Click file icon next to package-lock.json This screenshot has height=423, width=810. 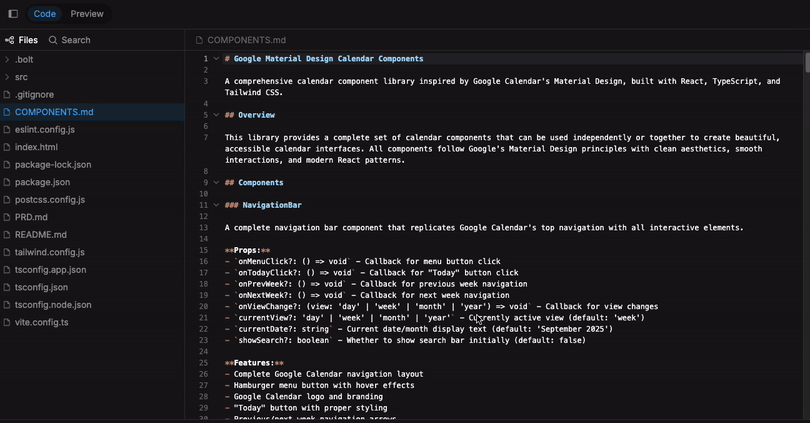coord(7,165)
